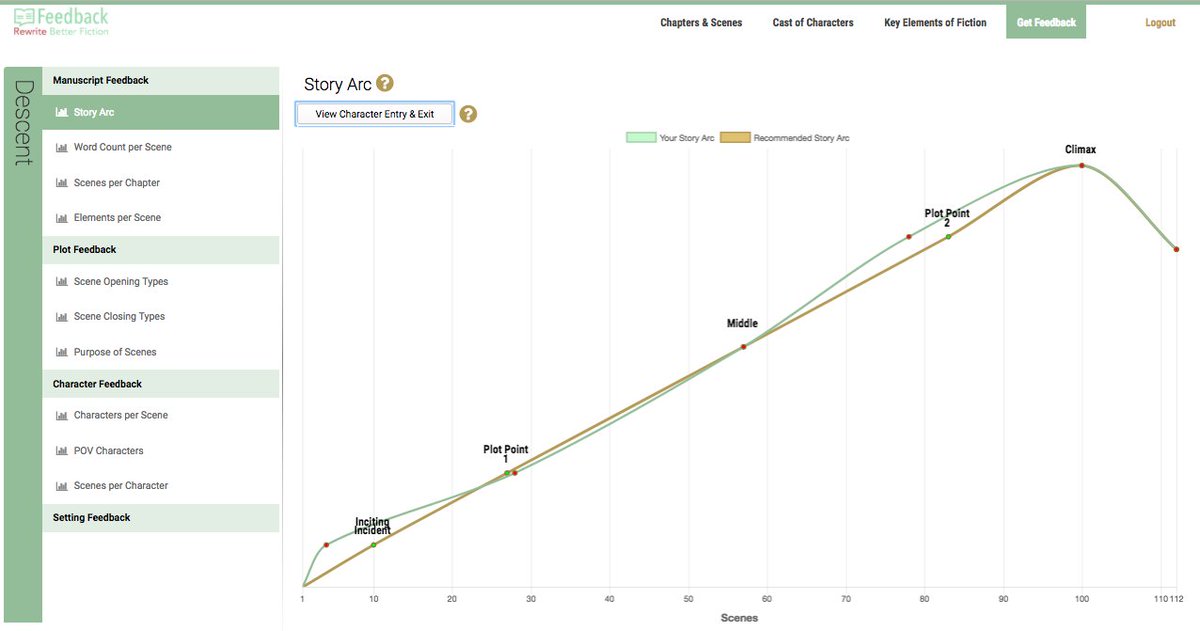Viewport: 1200px width, 631px height.
Task: Click the bar chart icon beside Story Arc
Action: tap(62, 113)
